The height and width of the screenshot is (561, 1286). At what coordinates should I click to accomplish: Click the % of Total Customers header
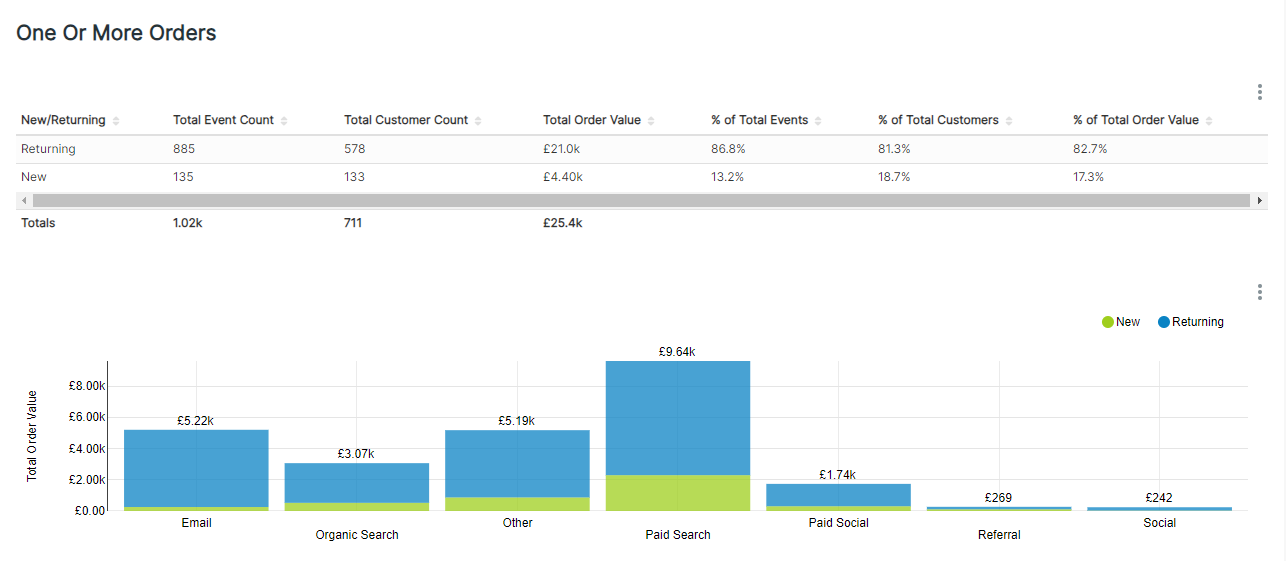tap(938, 120)
